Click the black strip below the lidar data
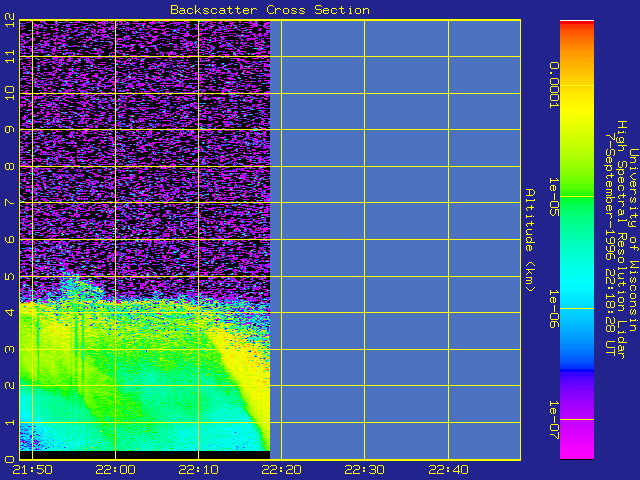The image size is (640, 480). point(145,455)
